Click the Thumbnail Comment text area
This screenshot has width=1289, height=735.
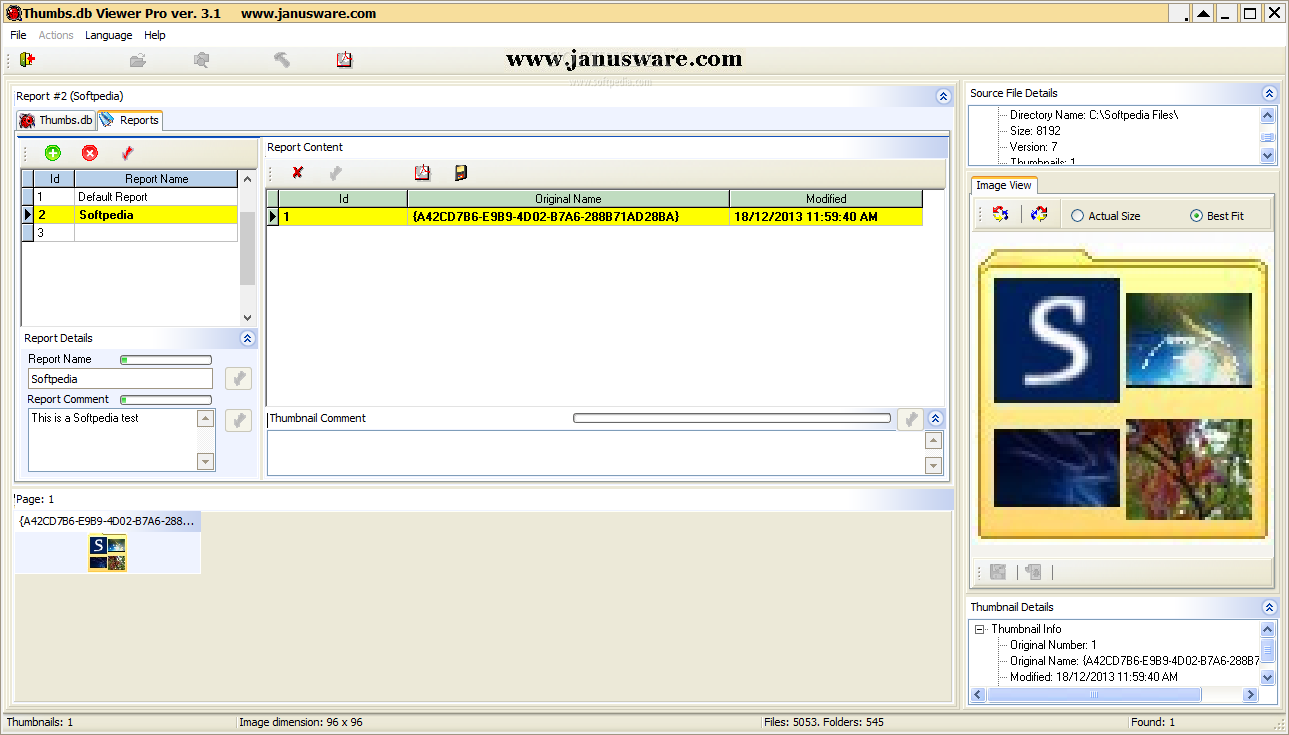(x=595, y=453)
